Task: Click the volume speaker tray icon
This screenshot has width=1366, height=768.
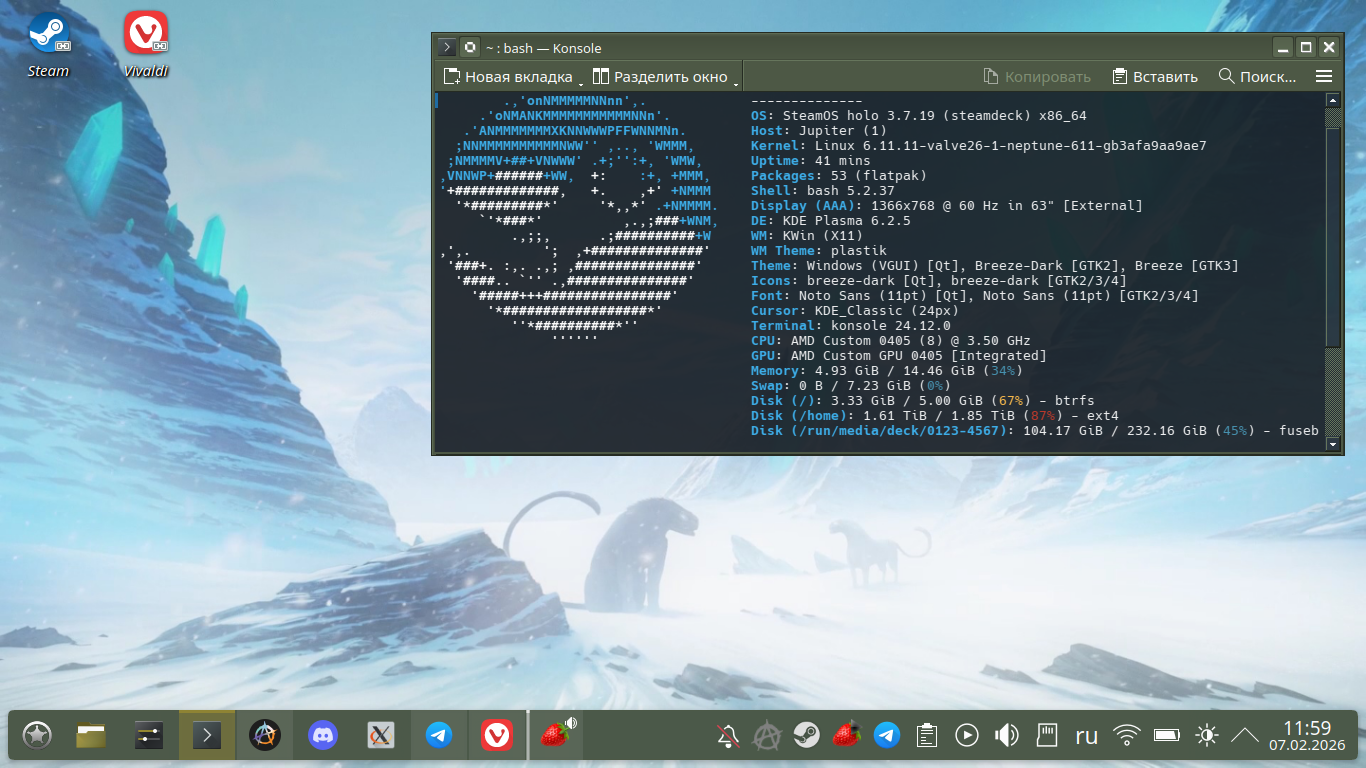Action: coord(1006,736)
